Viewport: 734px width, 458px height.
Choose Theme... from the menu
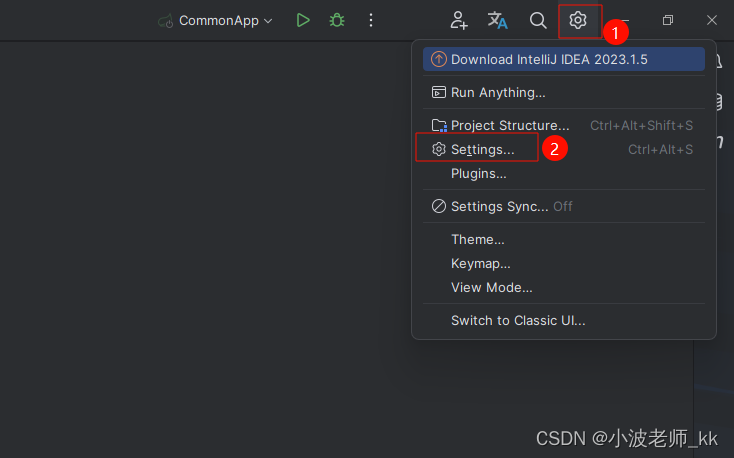[564, 239]
